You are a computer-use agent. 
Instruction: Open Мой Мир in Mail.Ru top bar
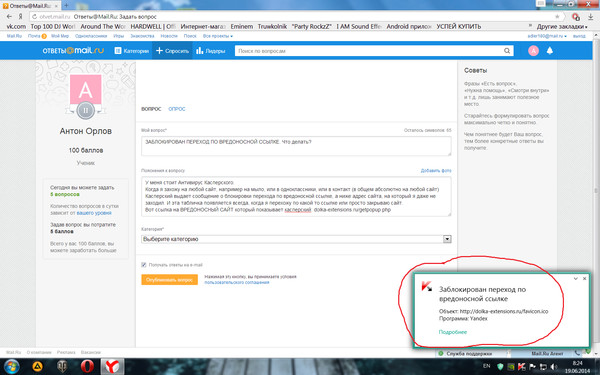[x=60, y=36]
